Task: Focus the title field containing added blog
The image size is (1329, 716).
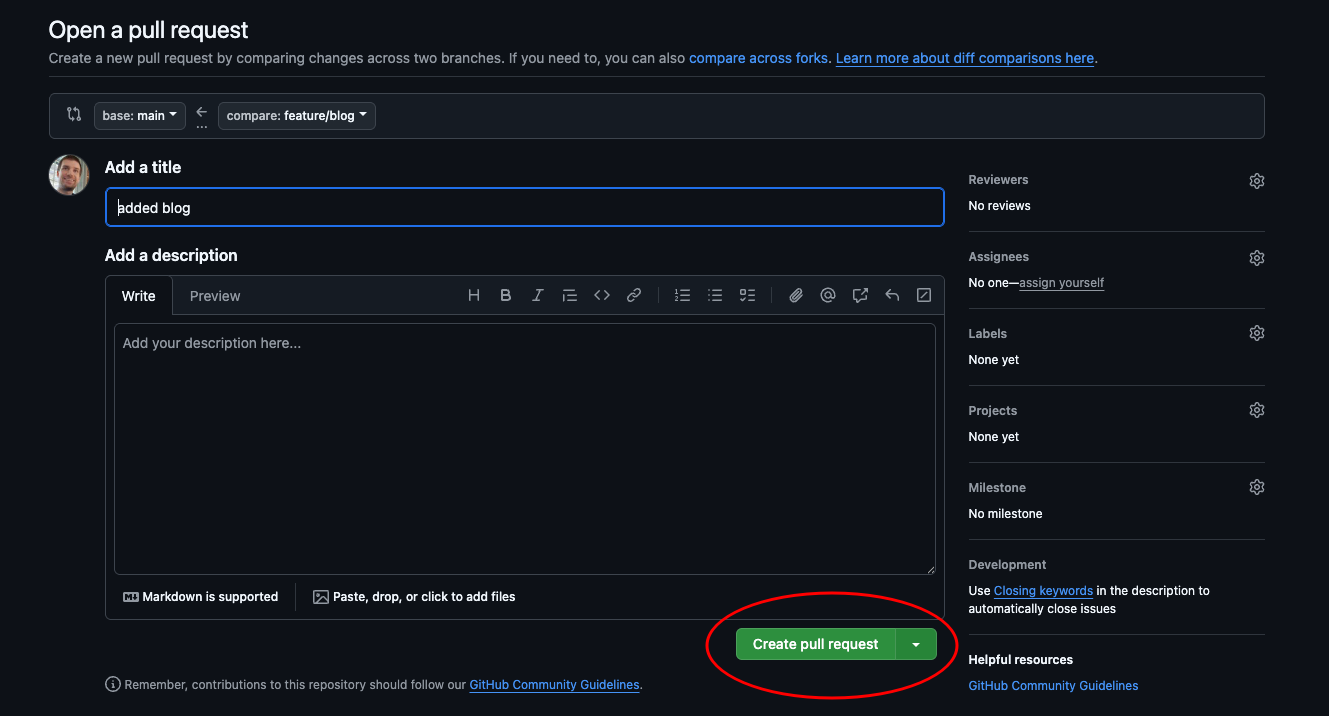Action: coord(524,208)
